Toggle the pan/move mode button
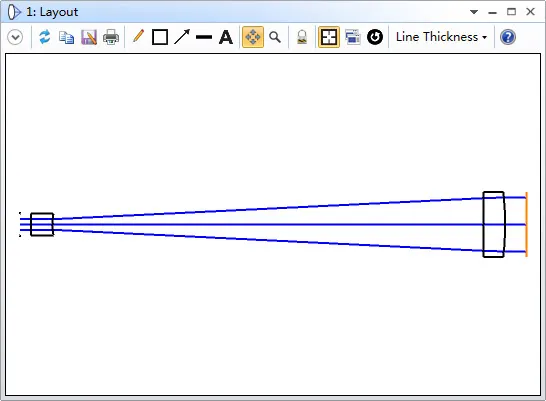Viewport: 546px width, 401px height. [253, 37]
